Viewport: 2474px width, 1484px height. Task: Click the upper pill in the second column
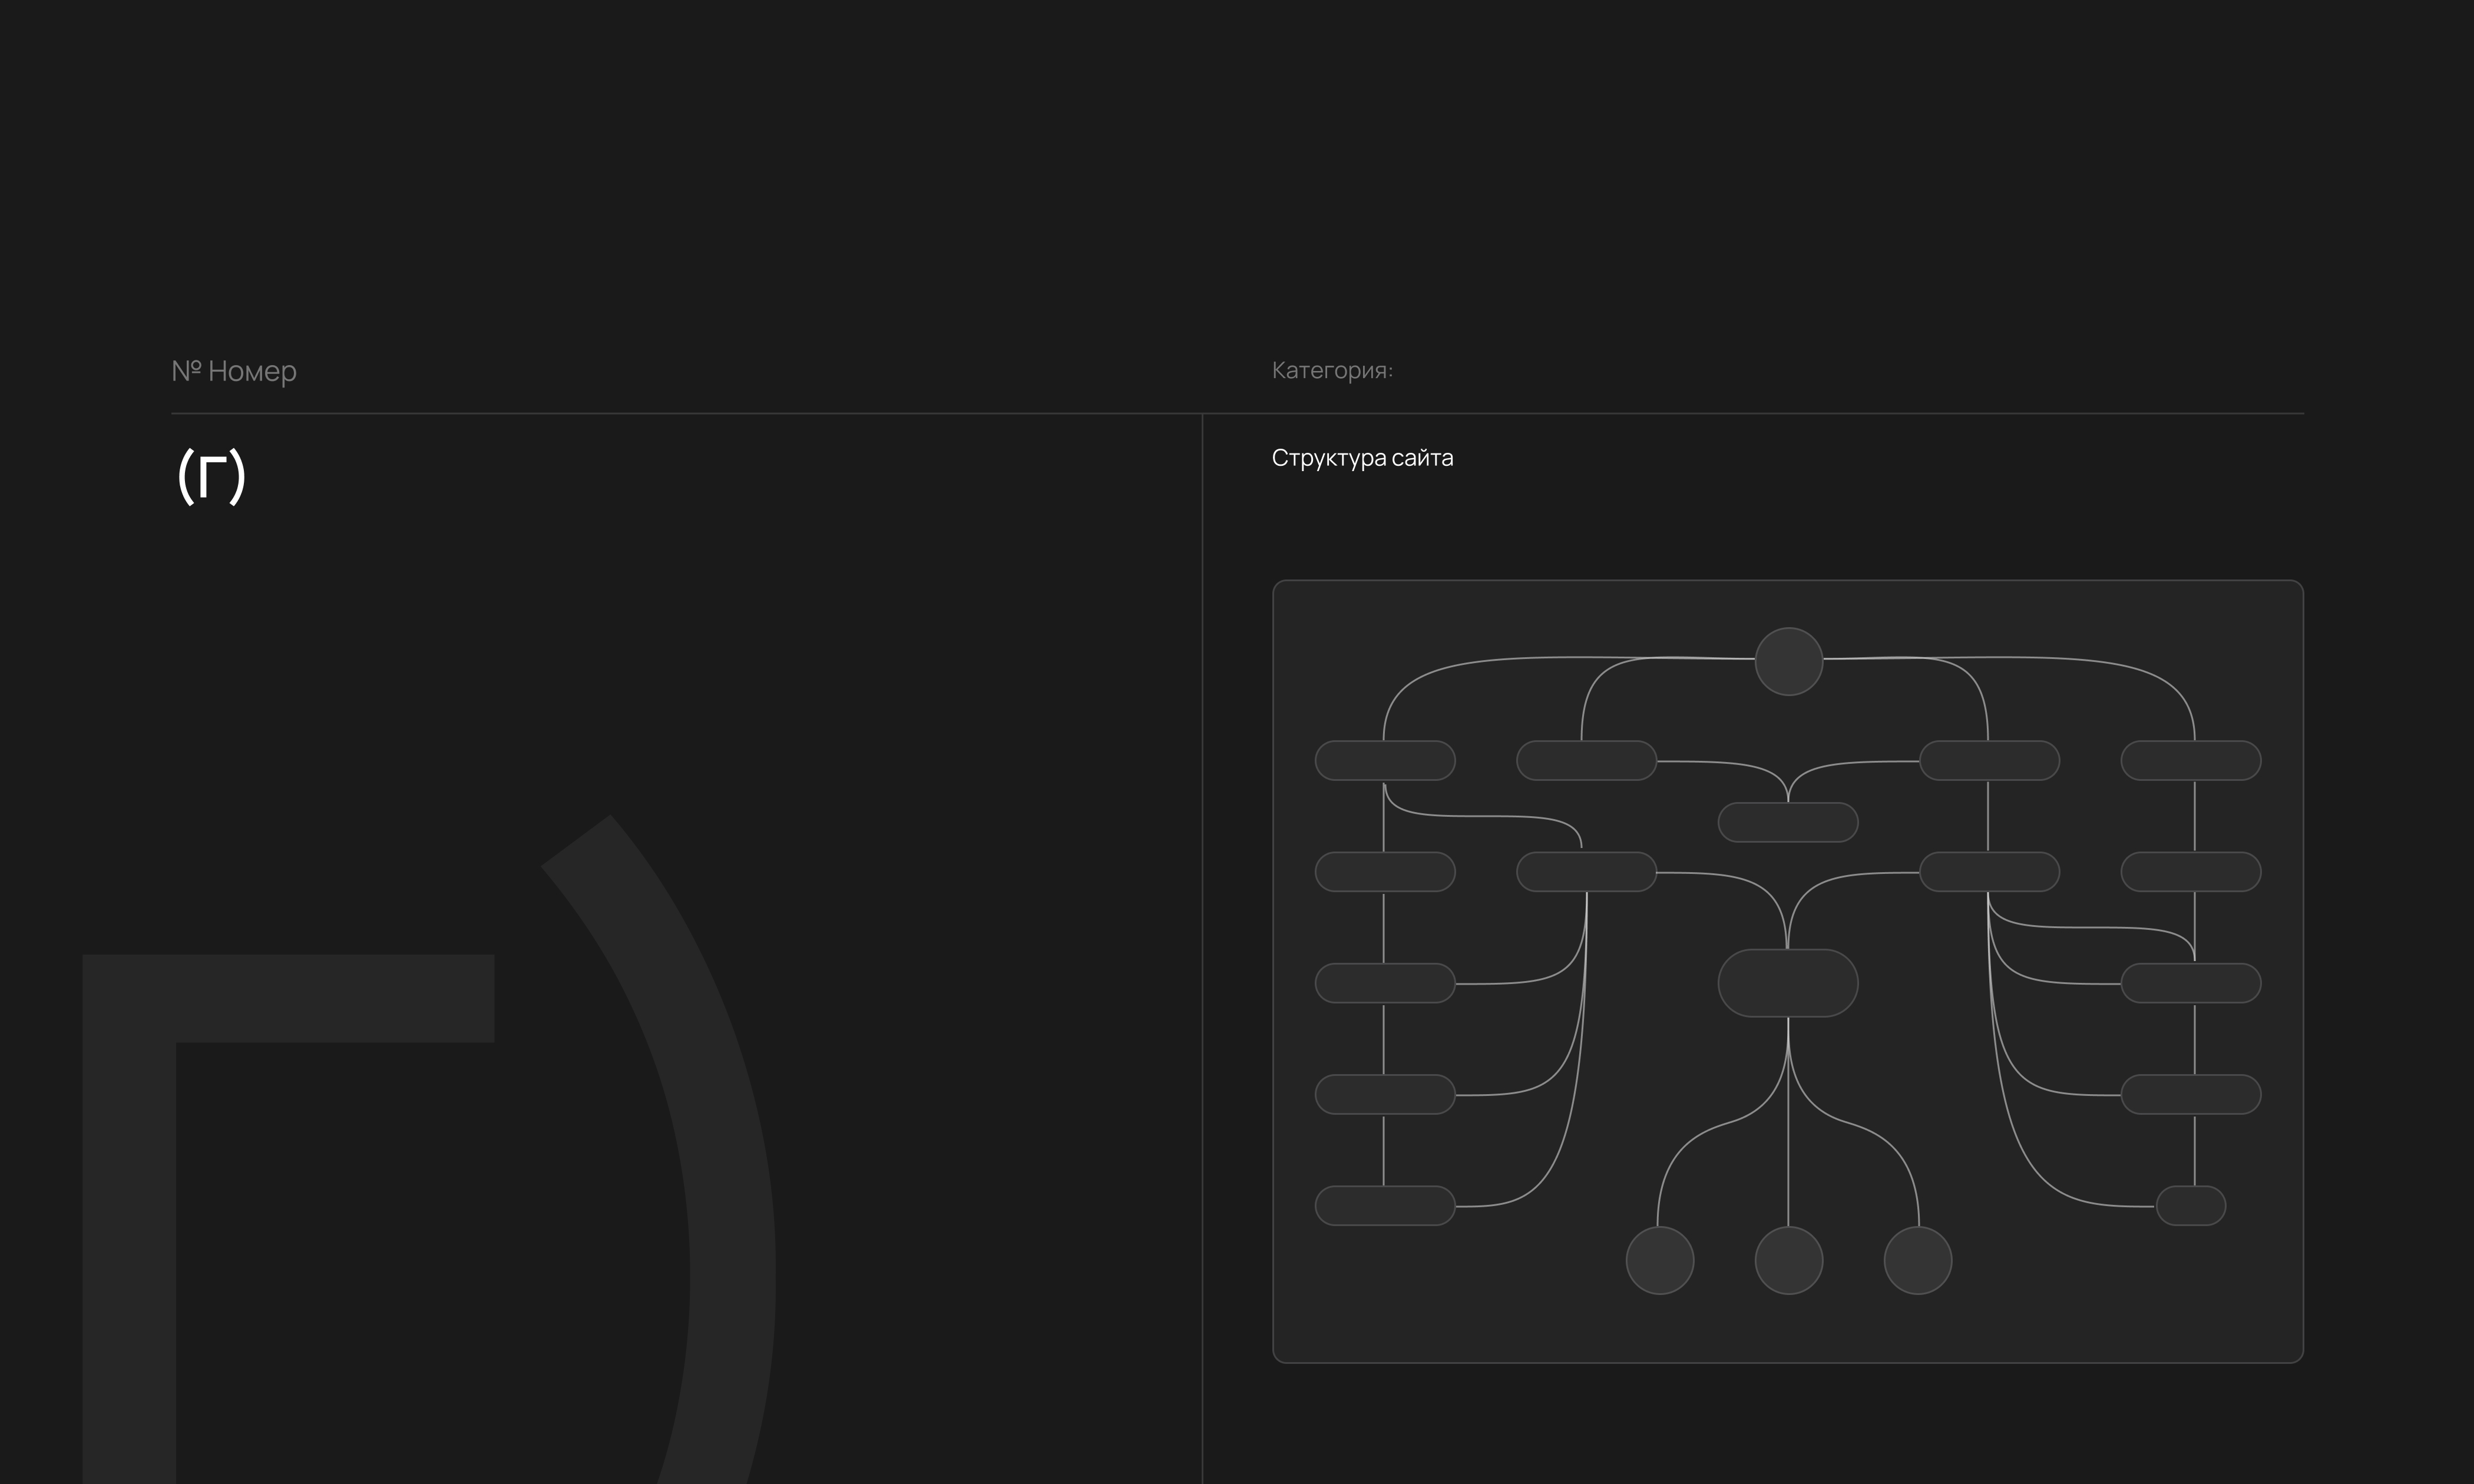coord(1586,760)
